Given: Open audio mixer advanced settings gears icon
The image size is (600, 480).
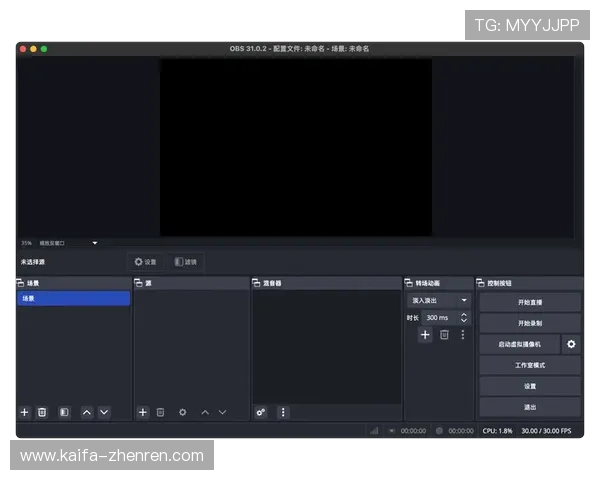Looking at the screenshot, I should (x=261, y=412).
